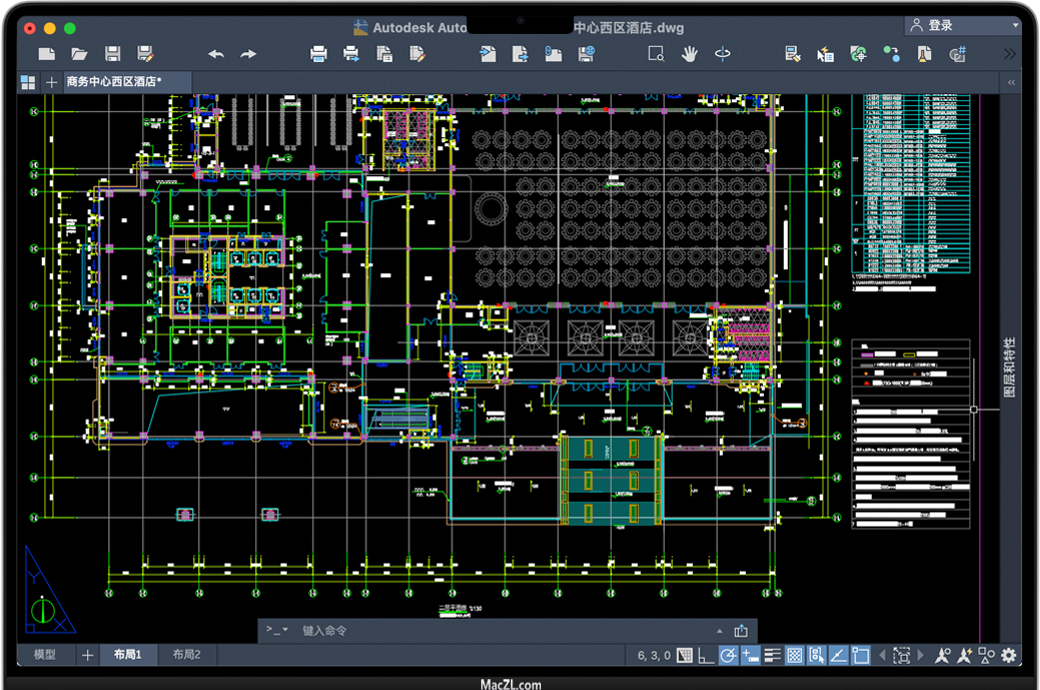The height and width of the screenshot is (690, 1040).
Task: Toggle ortho mode in status bar
Action: (x=706, y=656)
